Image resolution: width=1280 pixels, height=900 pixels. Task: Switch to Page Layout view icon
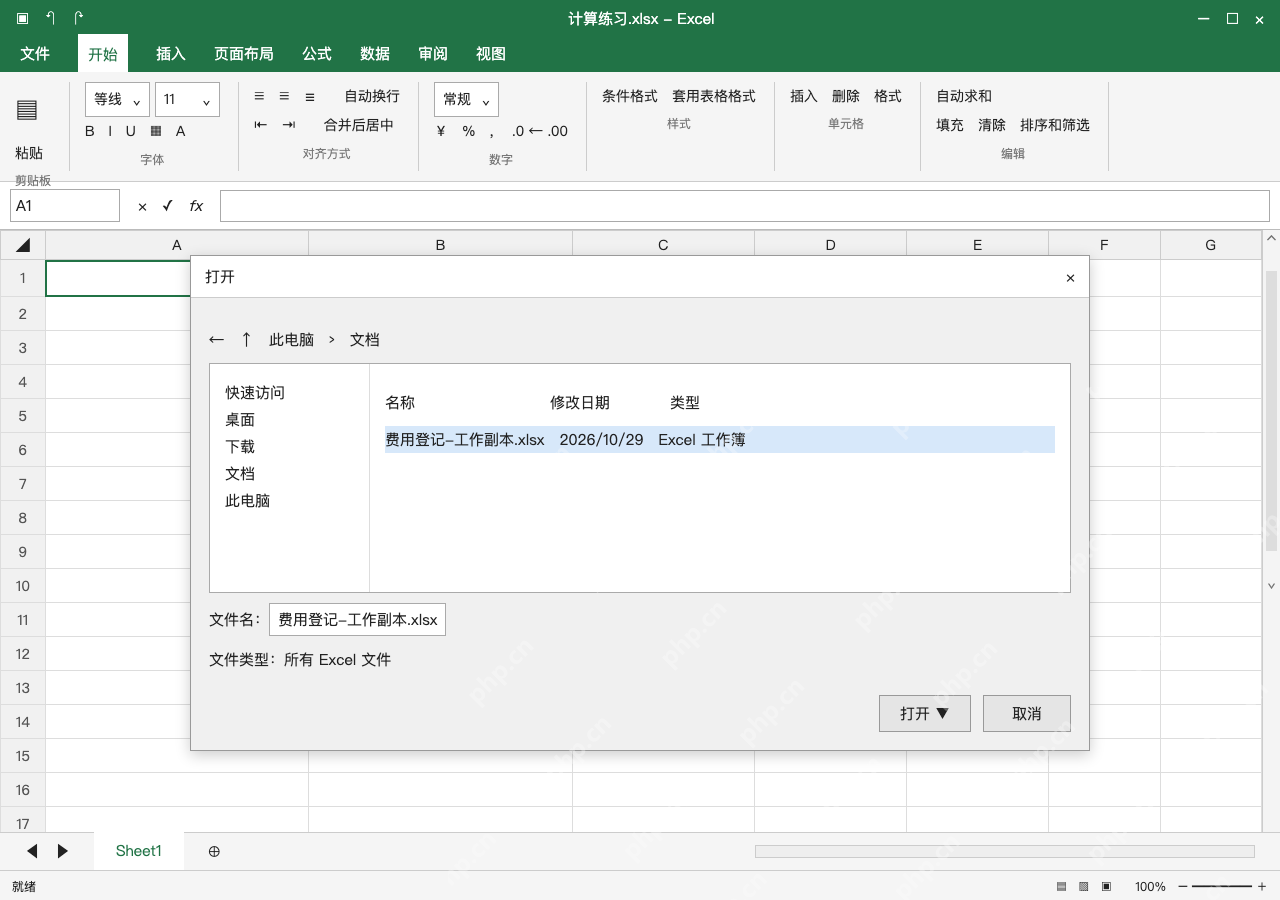(x=1084, y=887)
